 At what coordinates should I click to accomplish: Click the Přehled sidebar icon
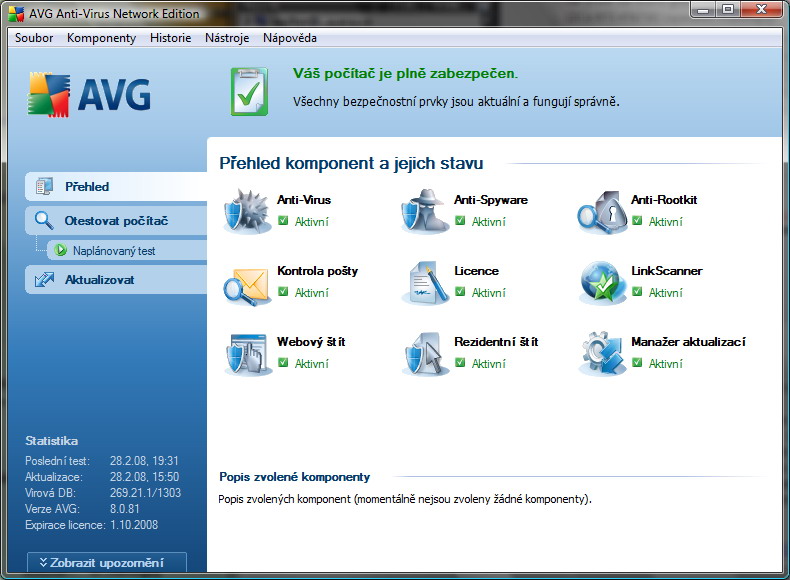click(44, 186)
